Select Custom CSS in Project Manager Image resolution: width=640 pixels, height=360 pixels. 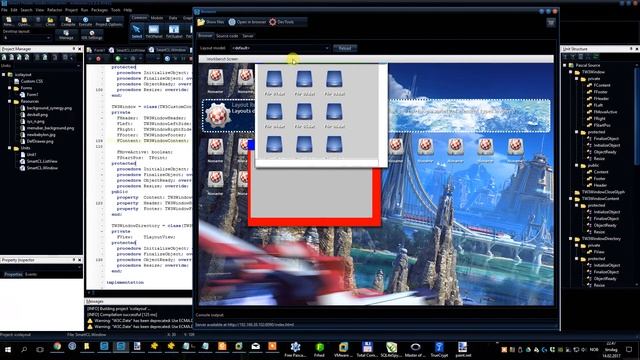(x=31, y=81)
